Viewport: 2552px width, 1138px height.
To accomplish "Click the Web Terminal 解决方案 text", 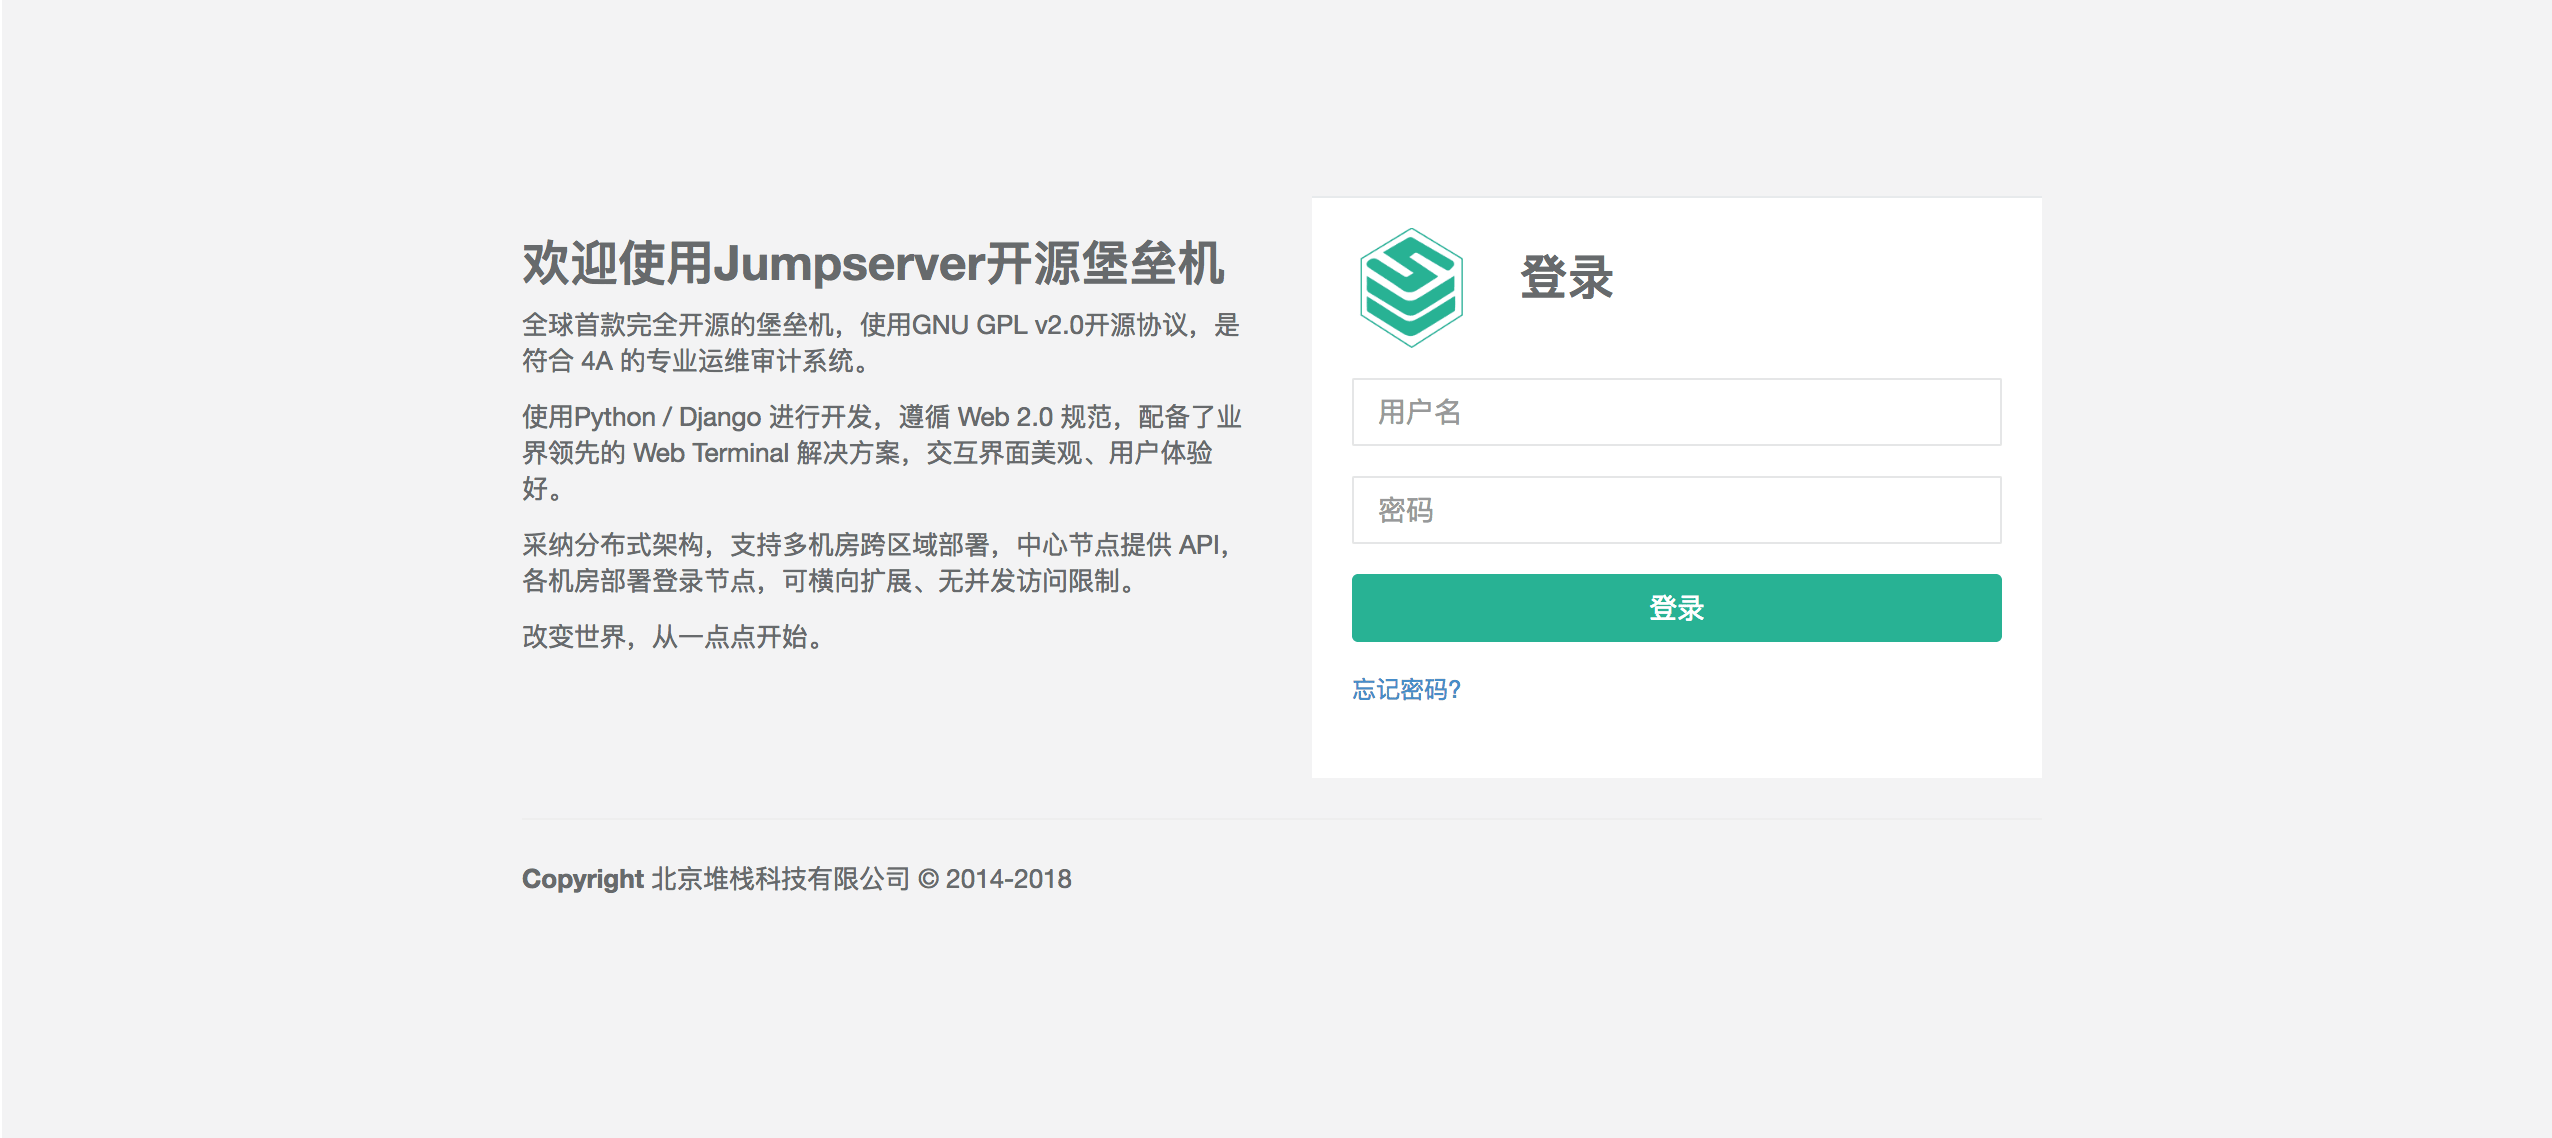I will click(x=766, y=453).
